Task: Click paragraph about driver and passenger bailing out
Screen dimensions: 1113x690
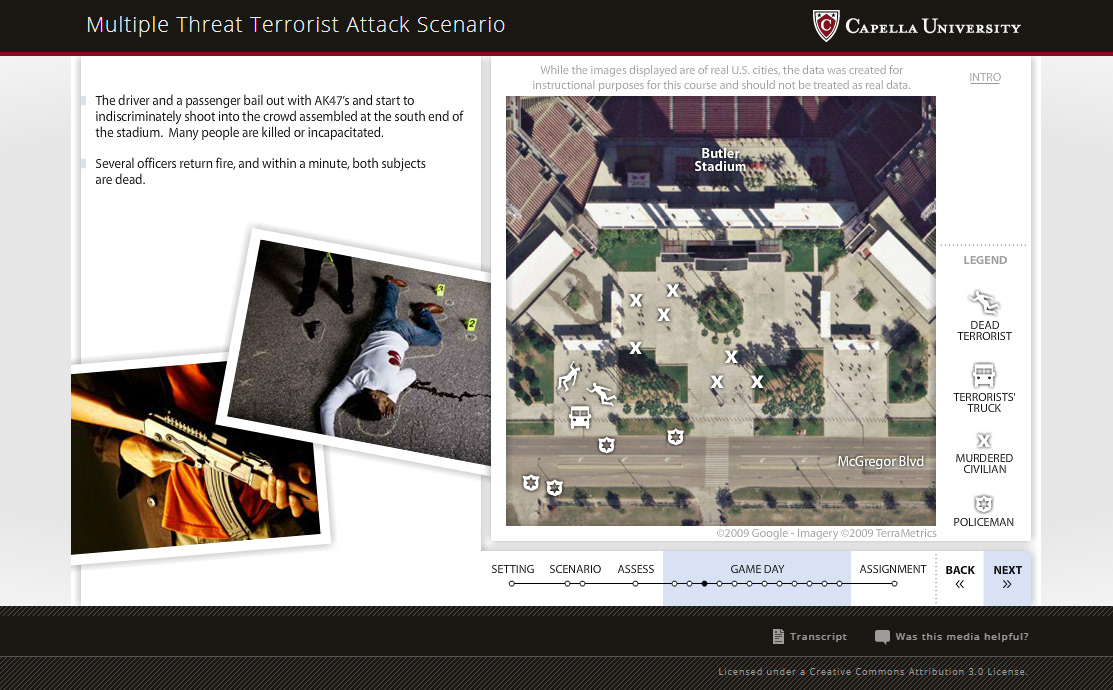Action: tap(279, 116)
